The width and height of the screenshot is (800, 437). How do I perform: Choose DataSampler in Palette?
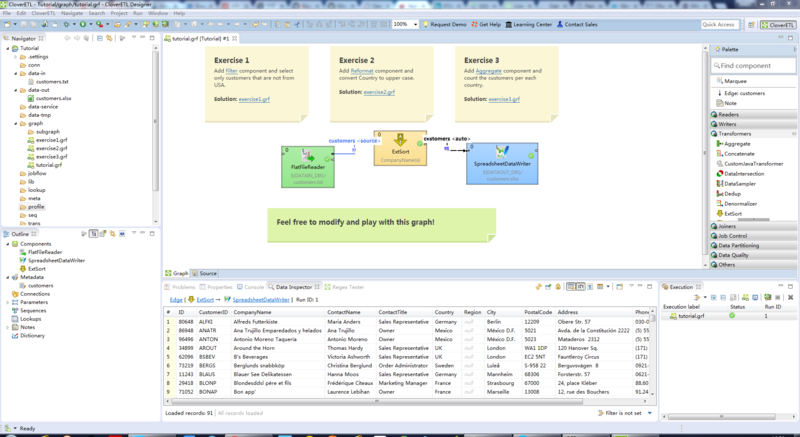click(736, 184)
